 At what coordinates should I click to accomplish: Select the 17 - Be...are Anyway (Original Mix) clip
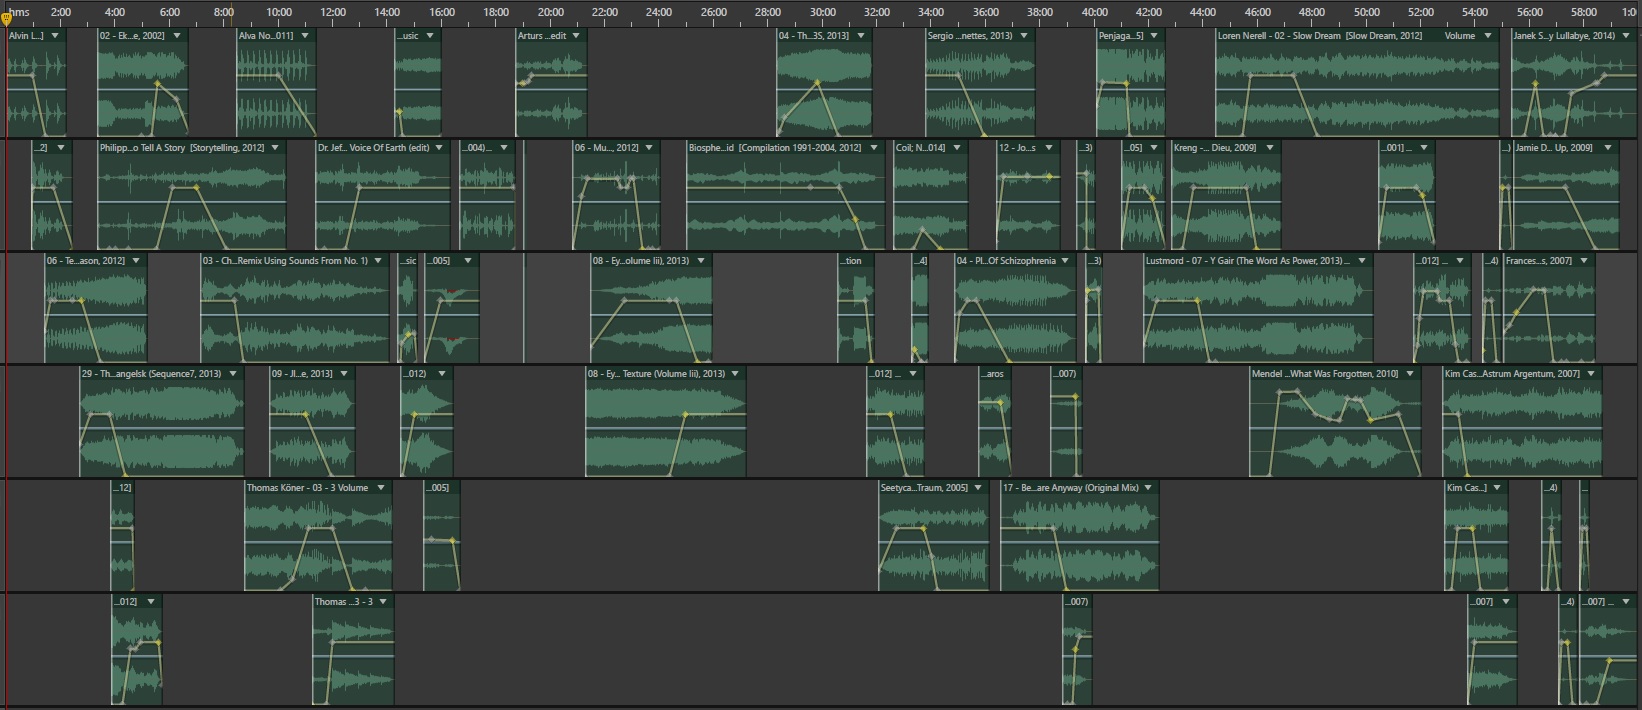[1070, 488]
